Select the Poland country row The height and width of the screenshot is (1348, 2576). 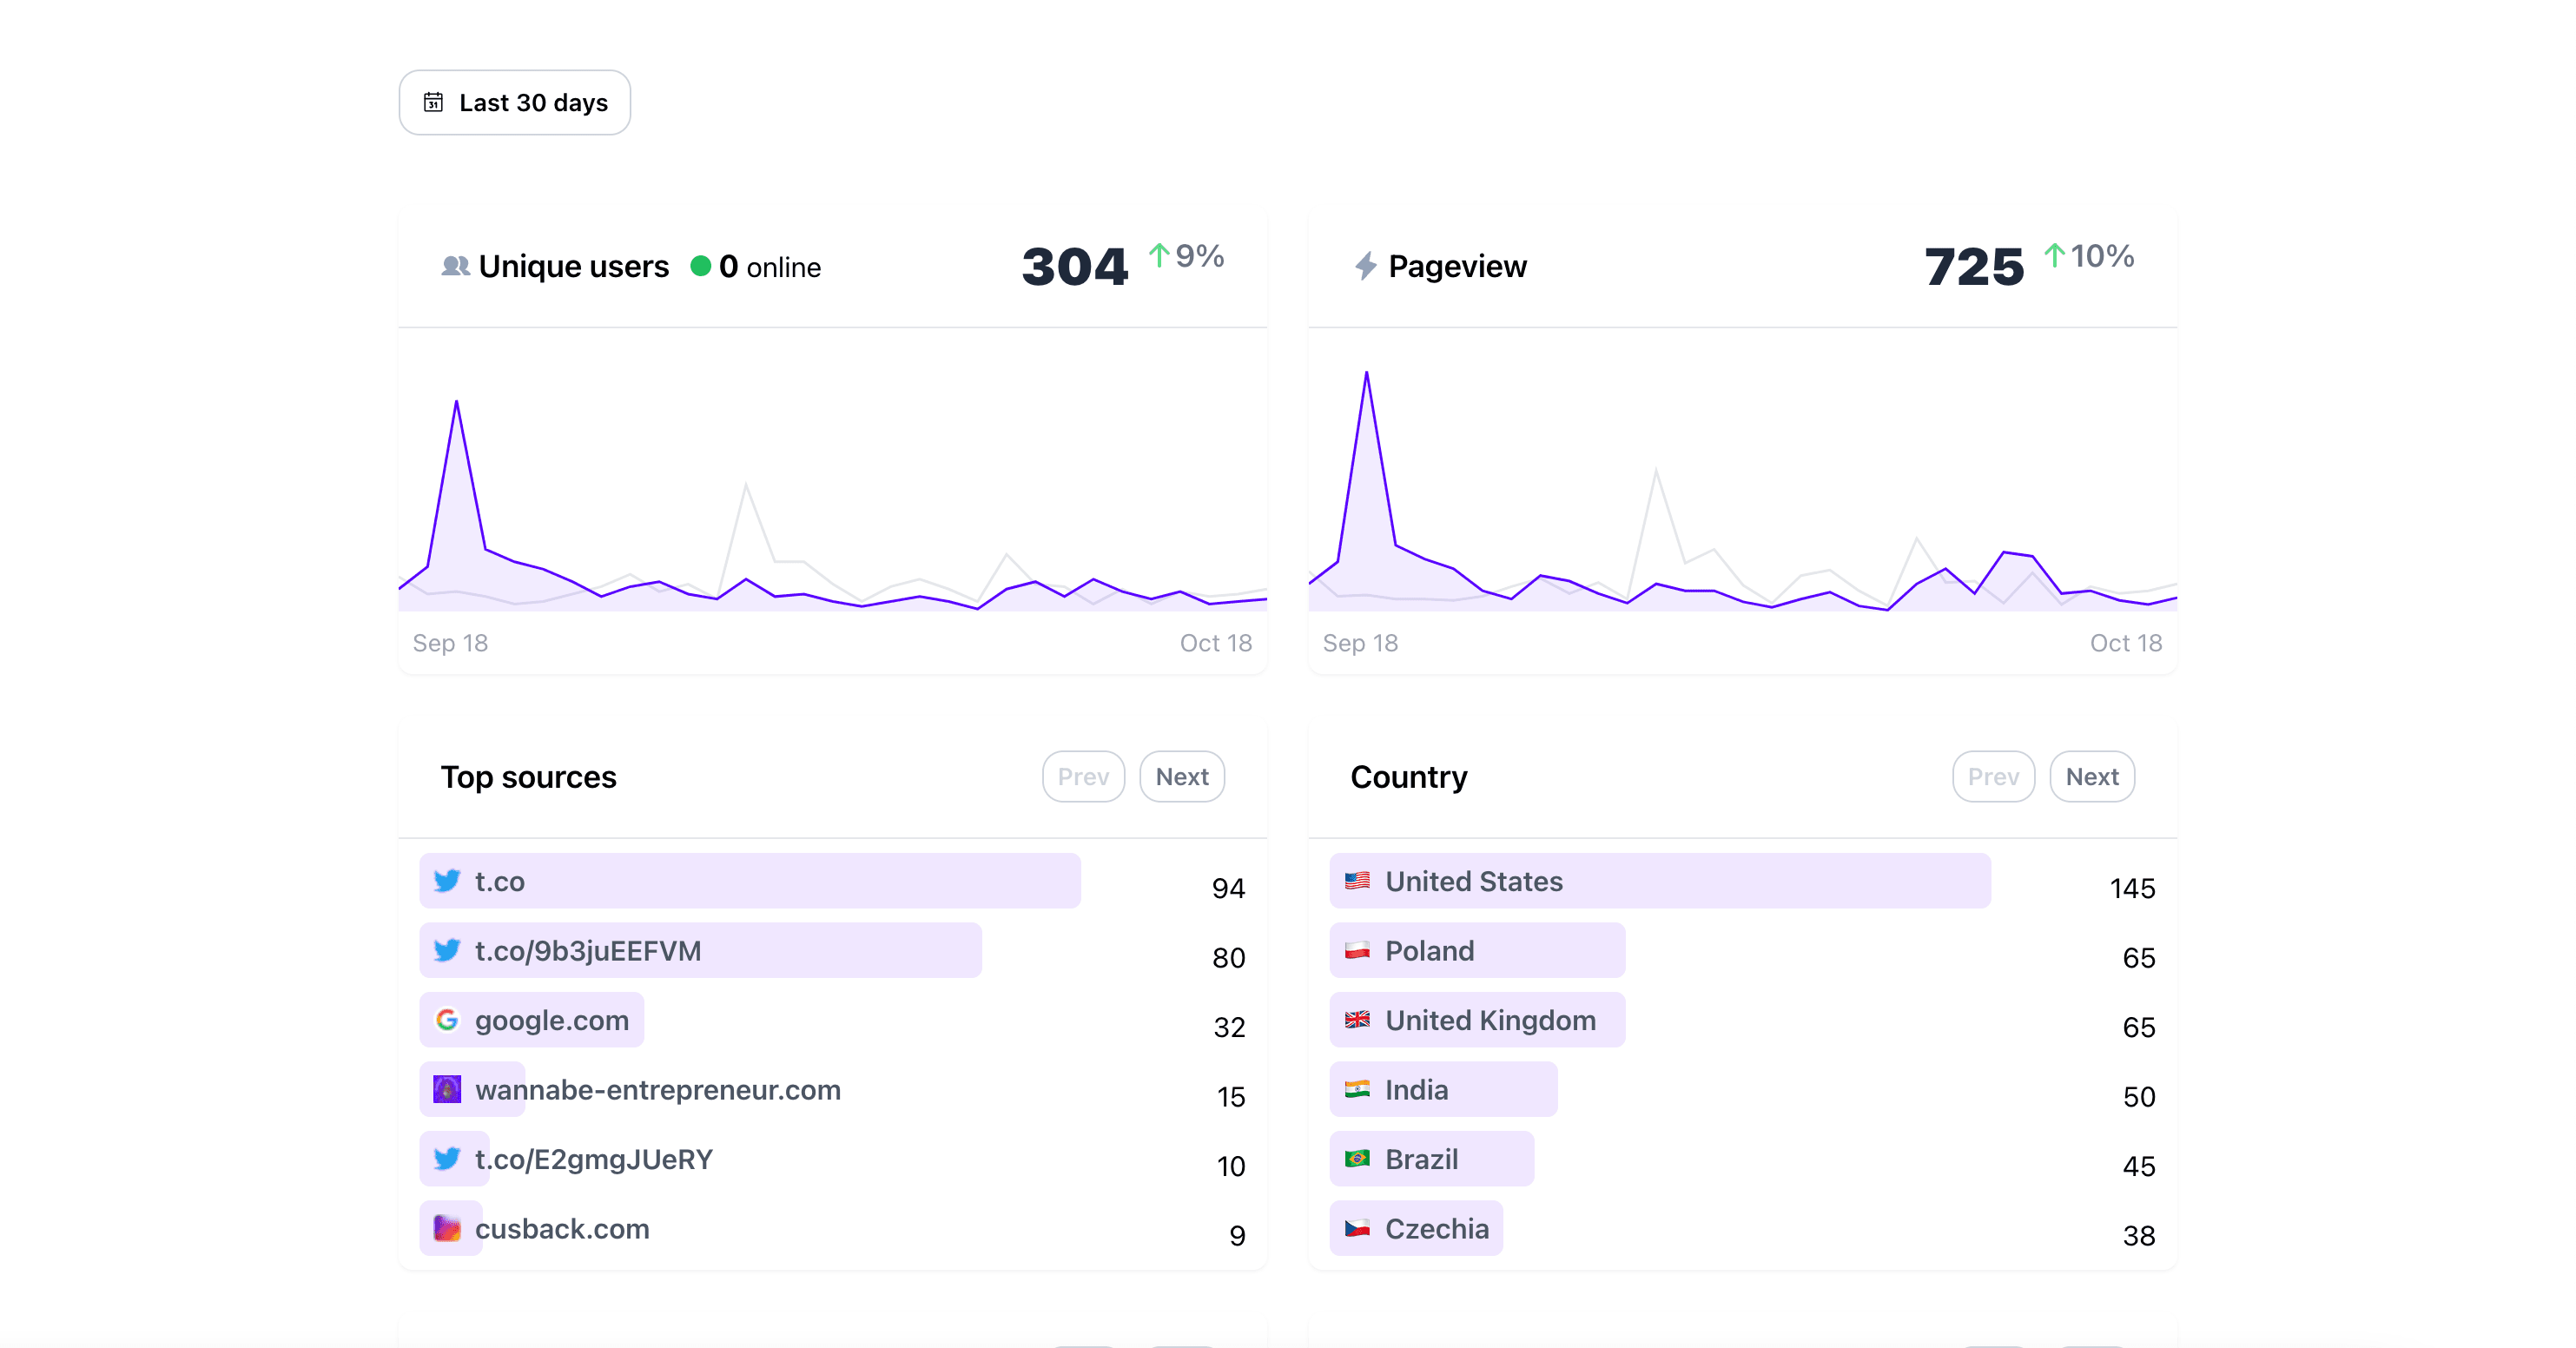(x=1429, y=951)
